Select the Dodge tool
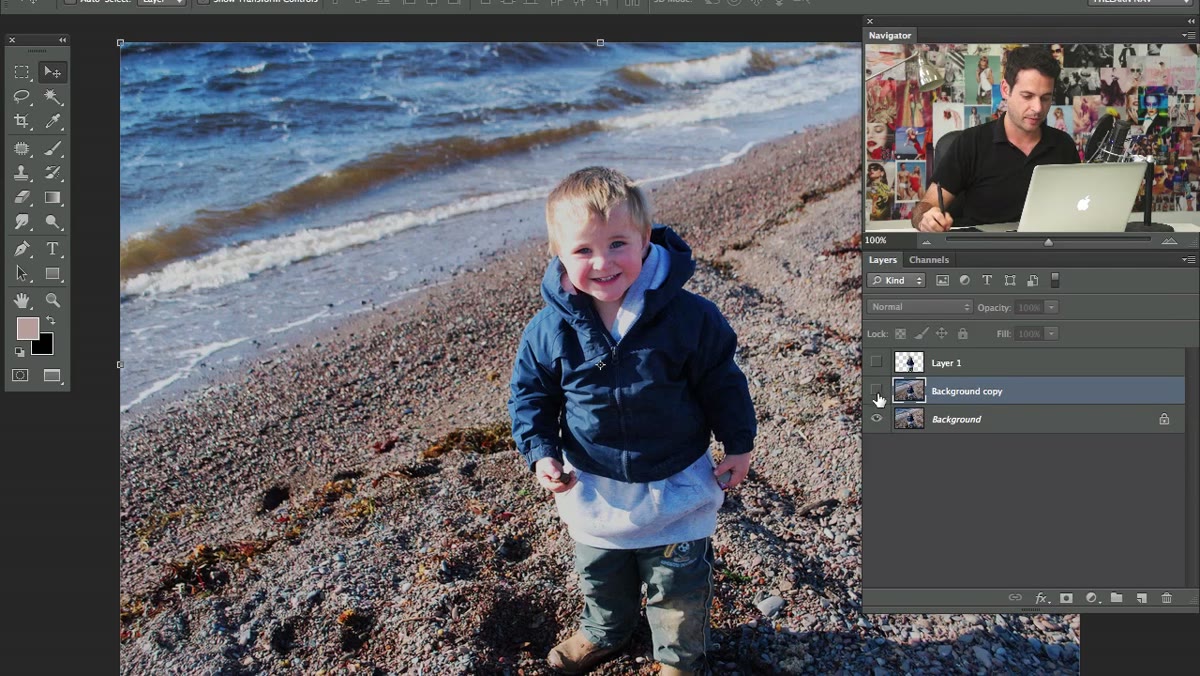Viewport: 1200px width, 676px height. (52, 223)
